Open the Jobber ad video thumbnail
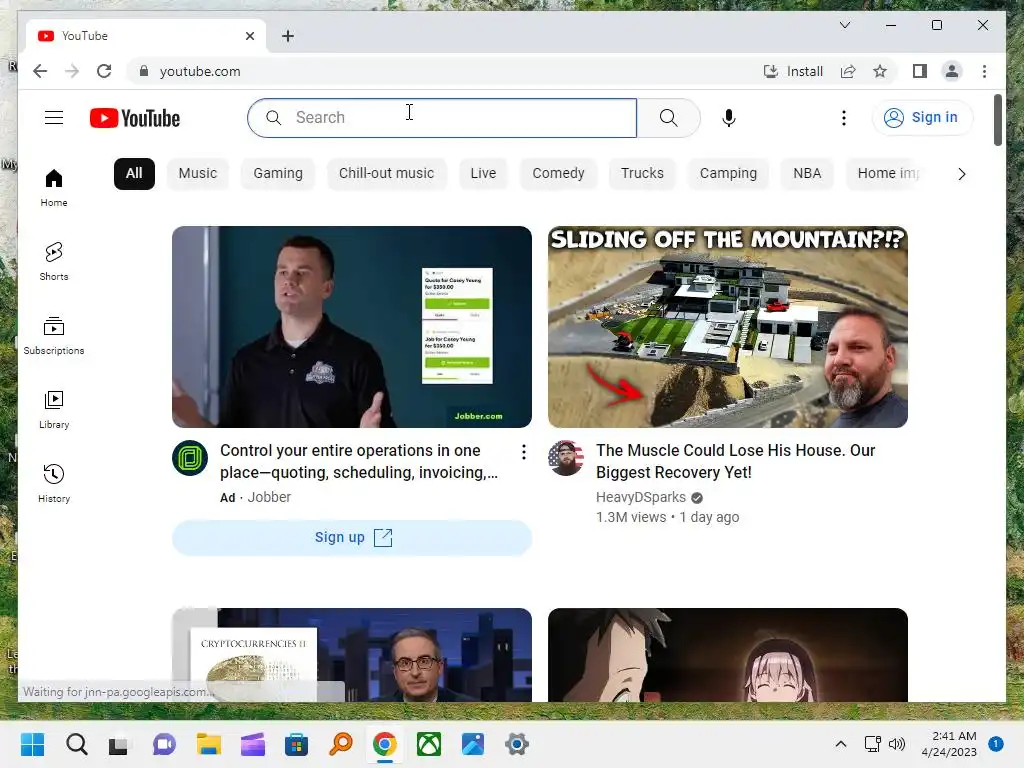The height and width of the screenshot is (768, 1024). [x=352, y=327]
